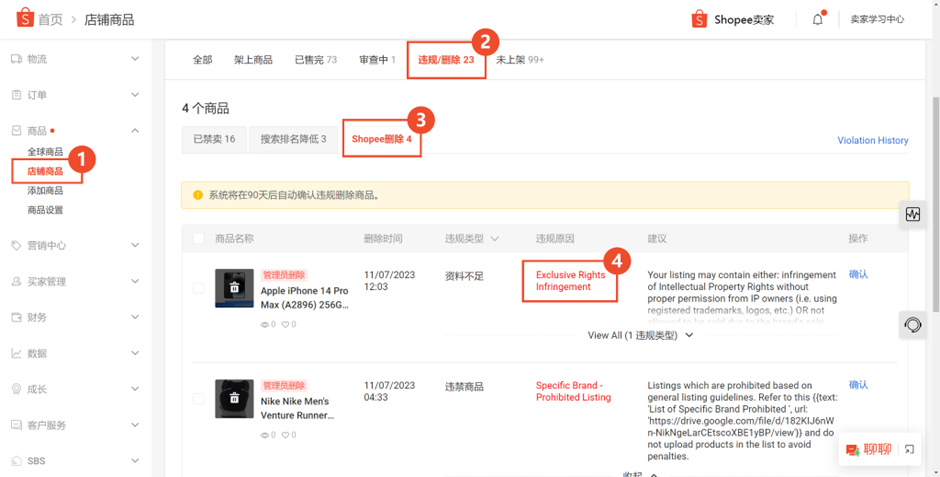Expand View All (1 违规类型)

(640, 336)
